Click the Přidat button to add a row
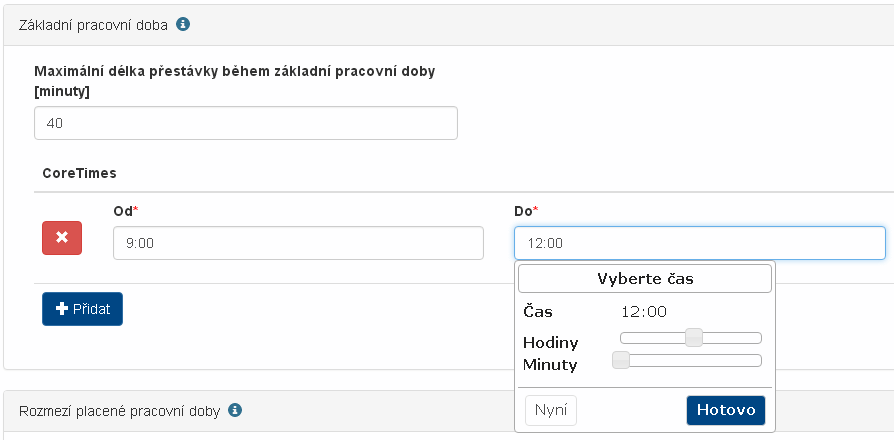This screenshot has height=440, width=894. [x=82, y=309]
